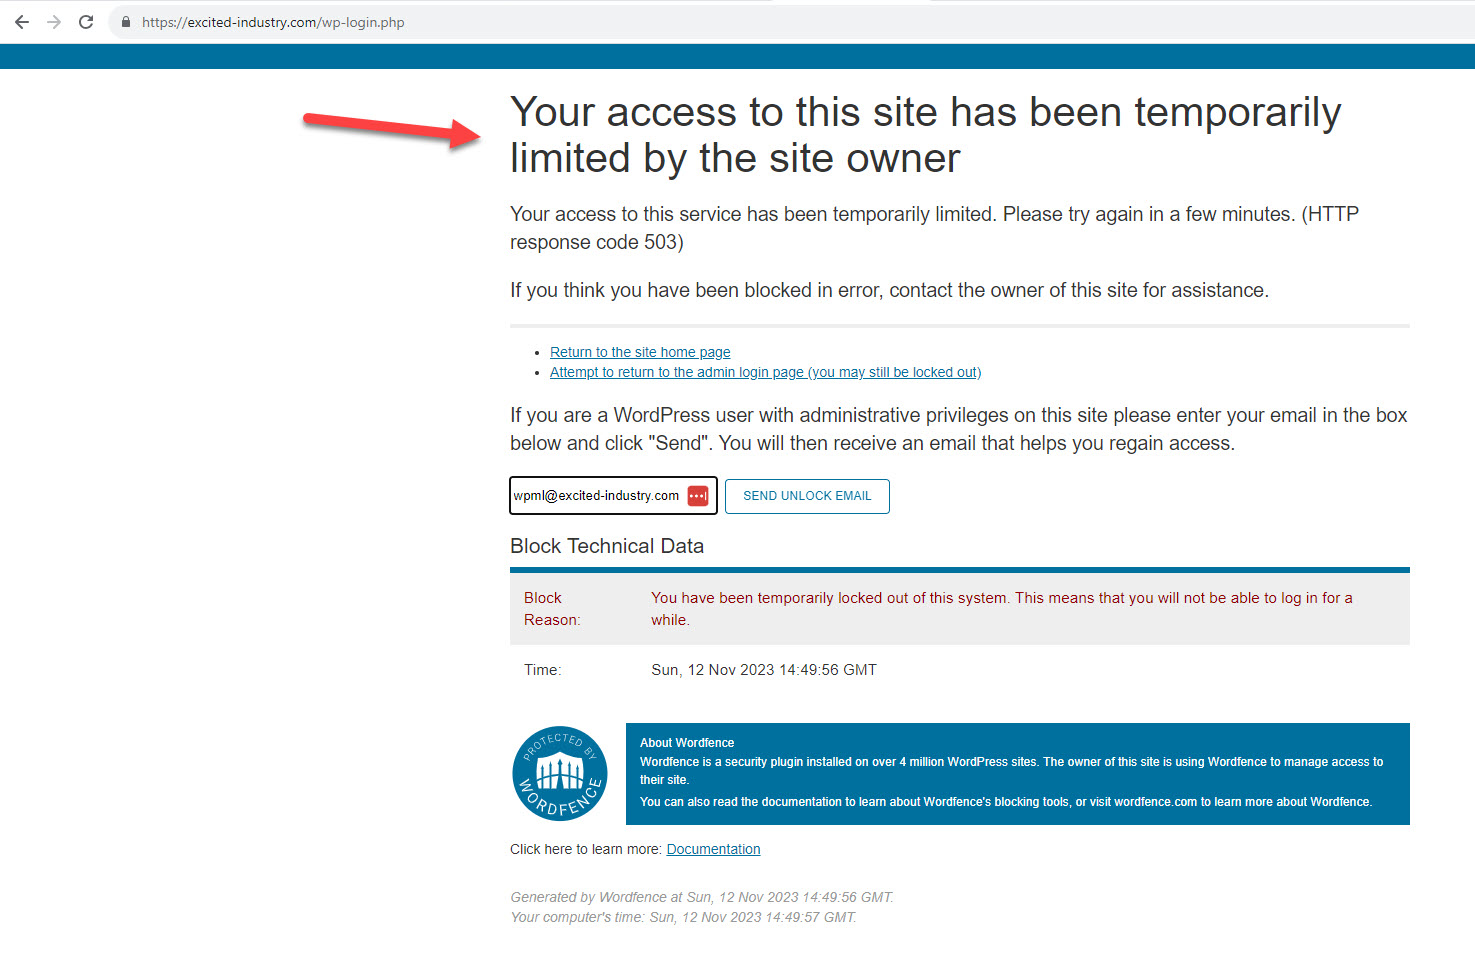
Task: Click the padlock icon in address bar
Action: pyautogui.click(x=126, y=22)
